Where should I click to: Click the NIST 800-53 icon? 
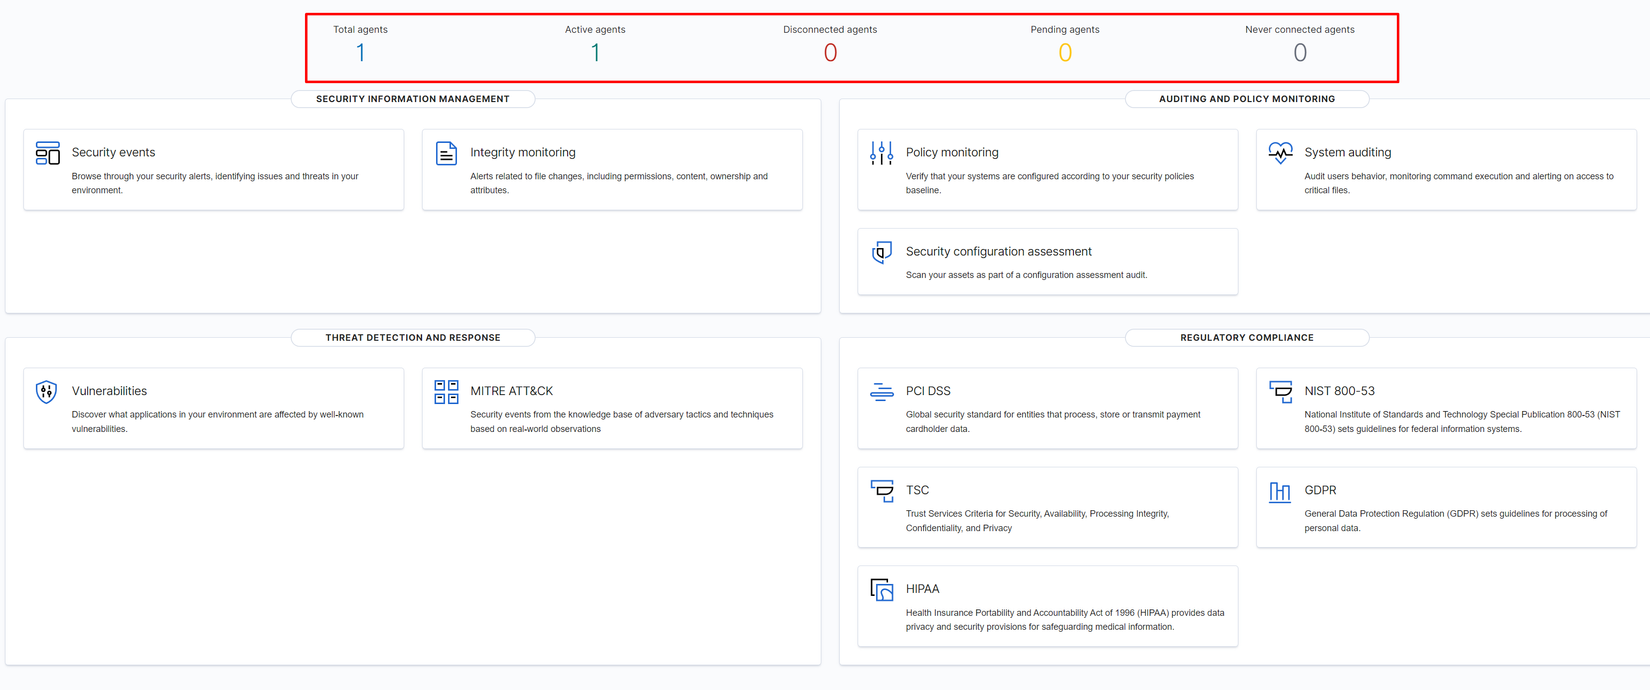pos(1280,392)
